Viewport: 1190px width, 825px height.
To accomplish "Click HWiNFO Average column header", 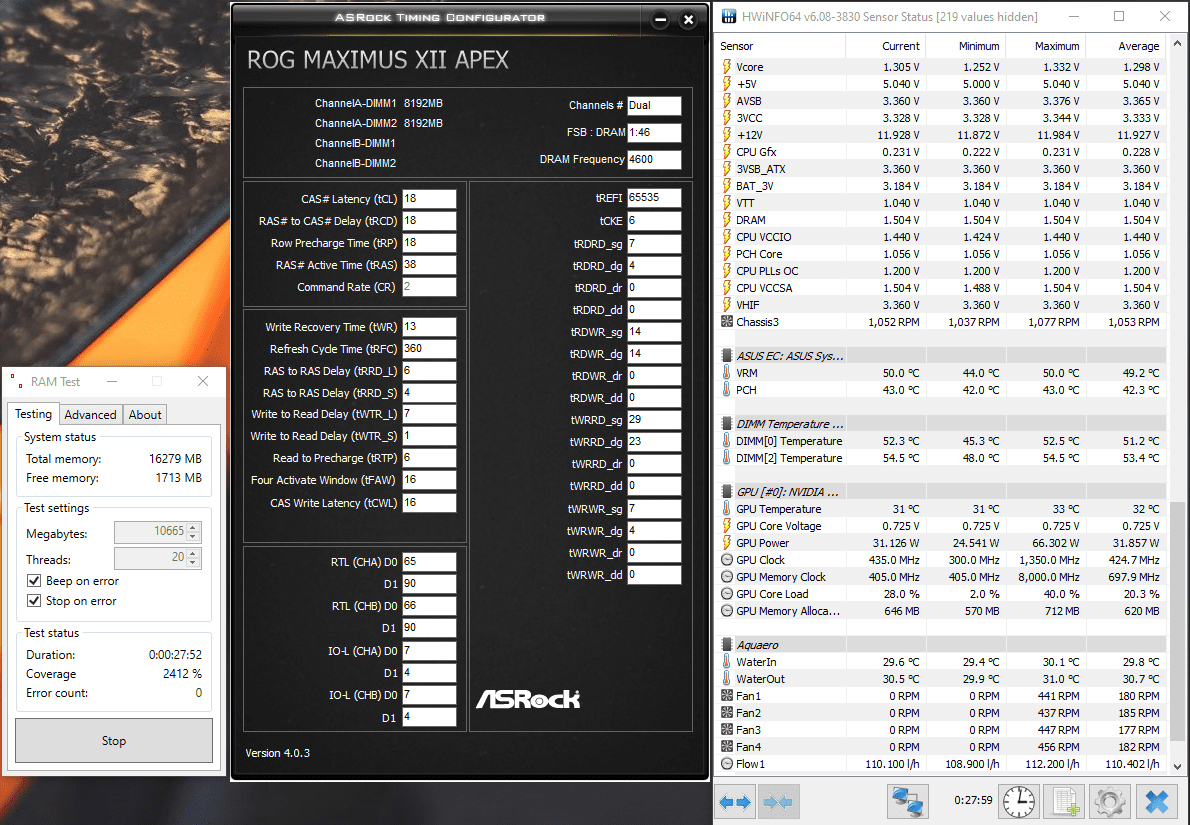I will (1126, 46).
